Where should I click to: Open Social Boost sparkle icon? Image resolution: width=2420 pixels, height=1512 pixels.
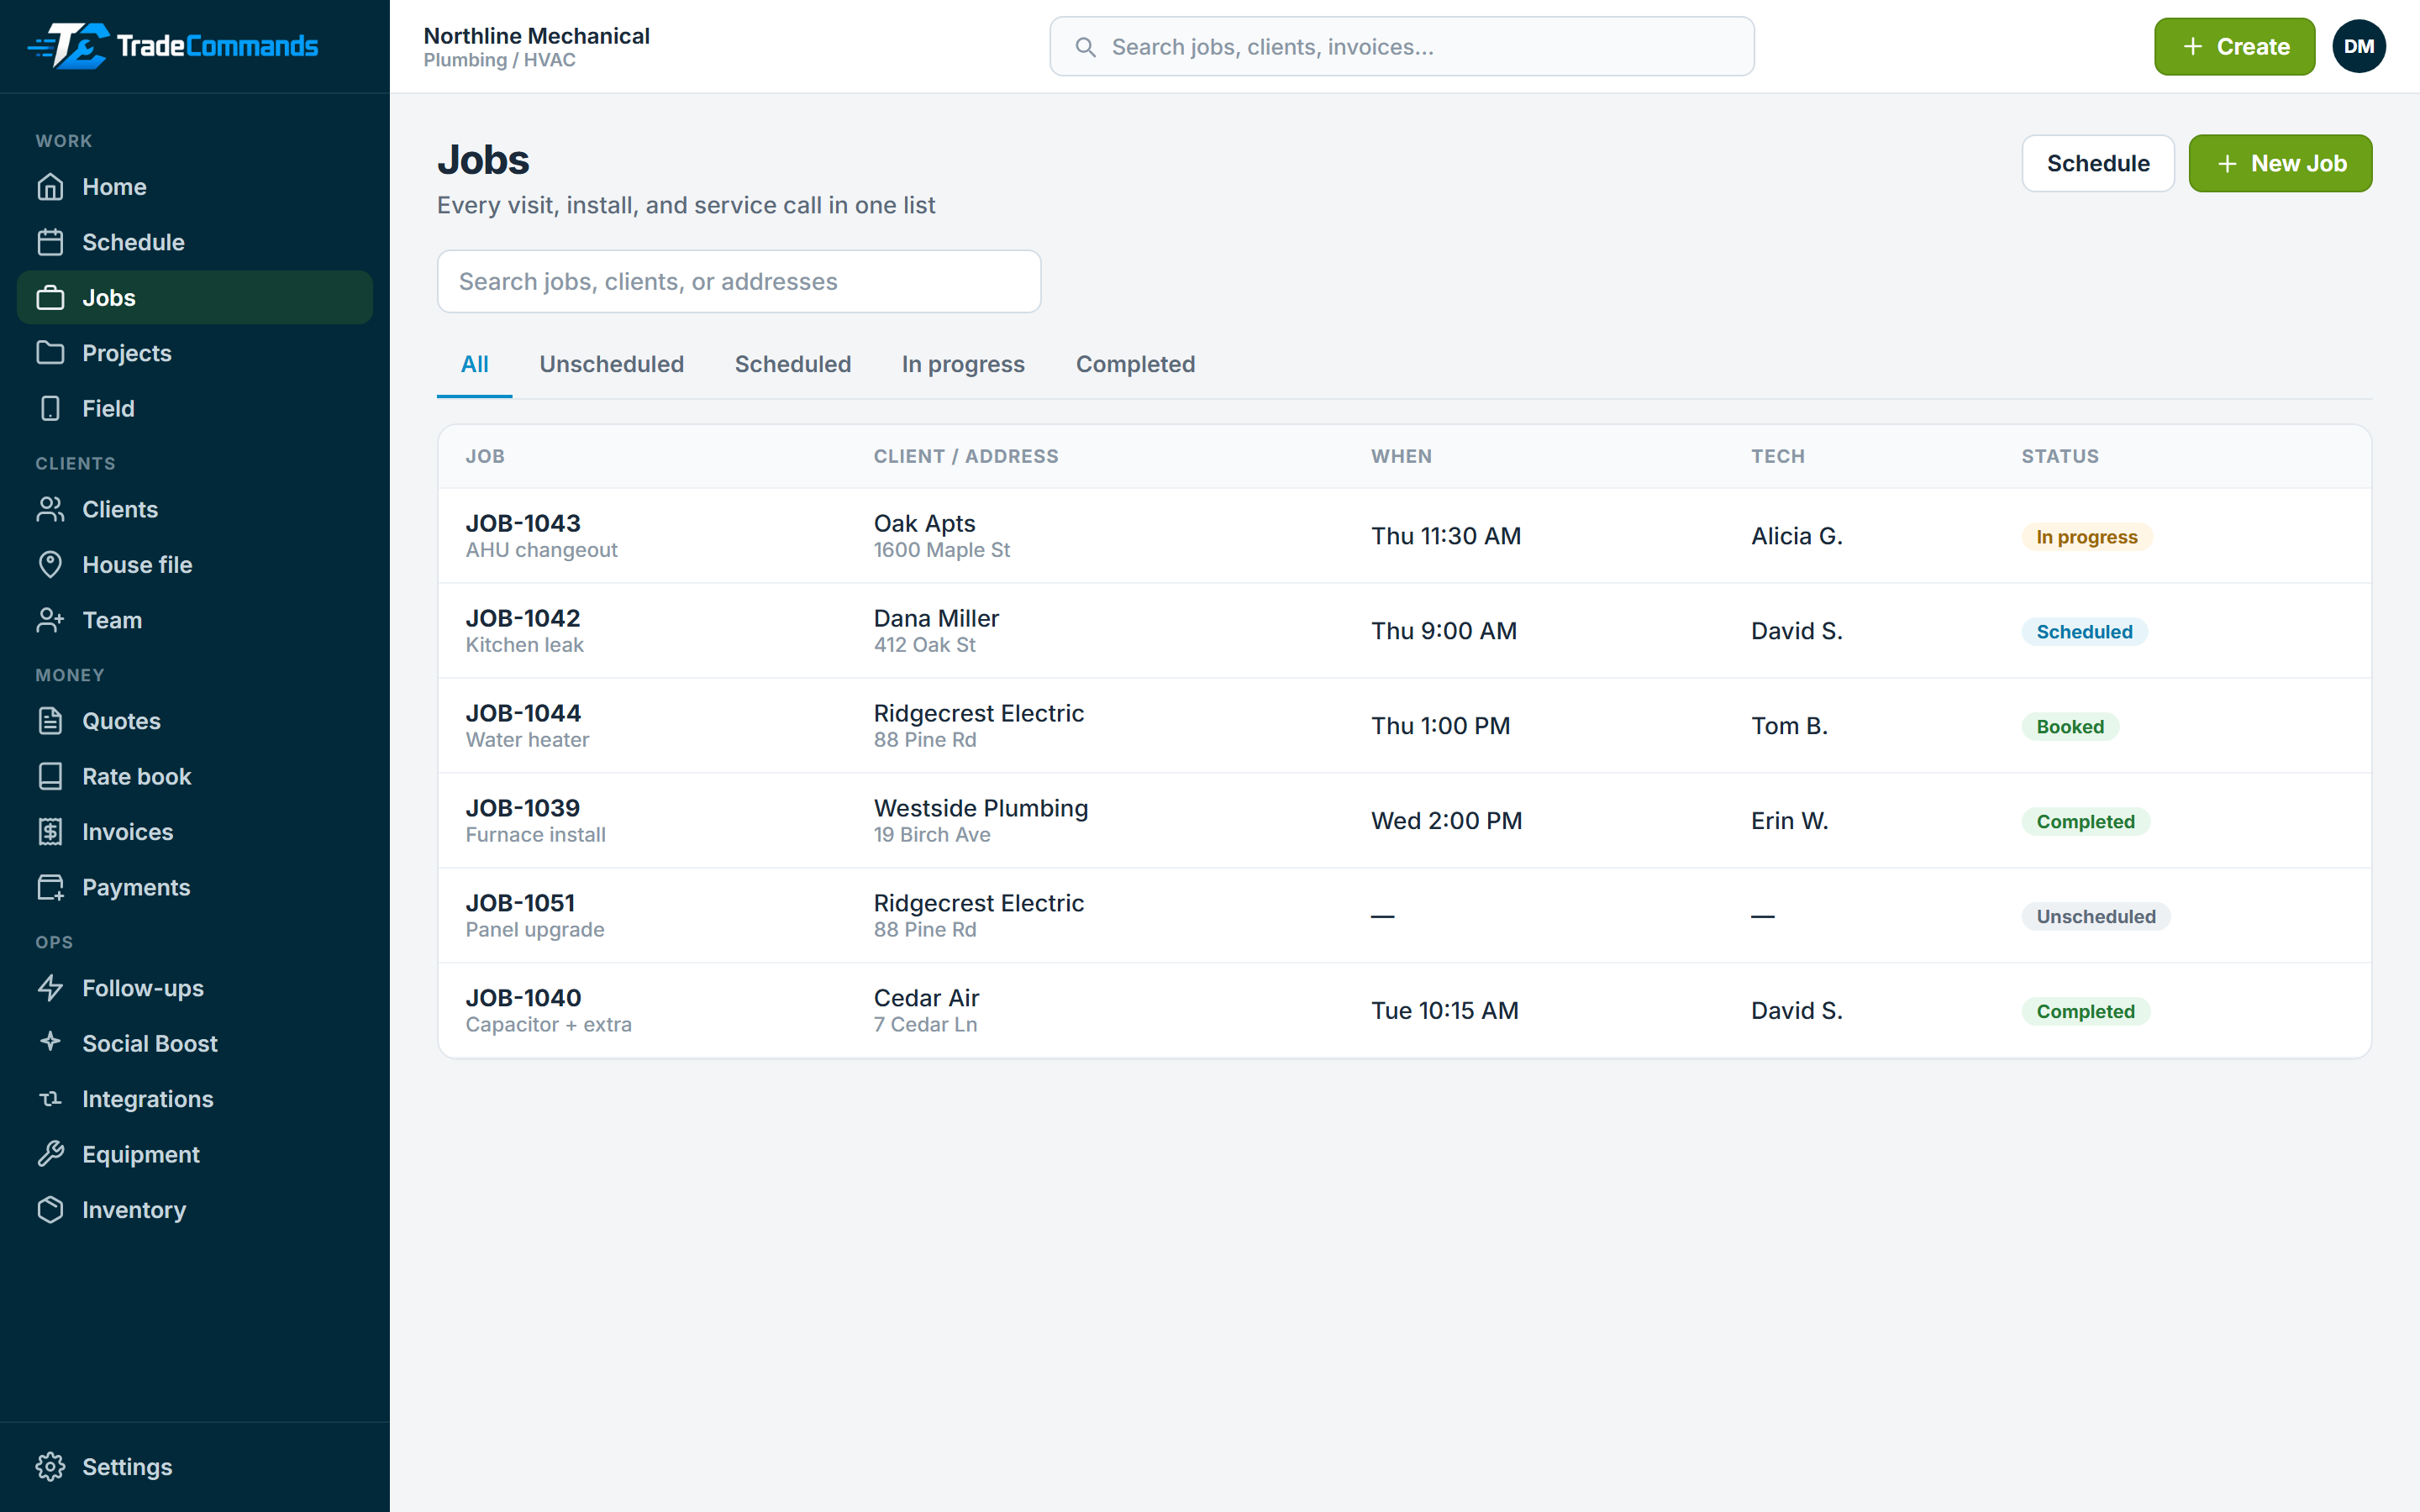50,1042
